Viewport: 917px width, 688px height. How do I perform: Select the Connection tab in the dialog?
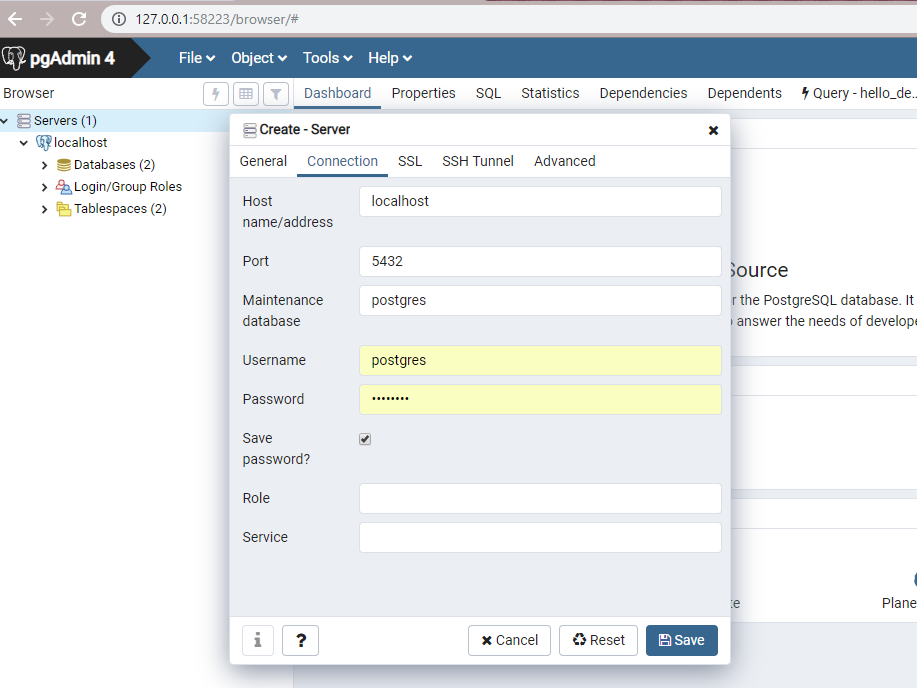coord(342,161)
